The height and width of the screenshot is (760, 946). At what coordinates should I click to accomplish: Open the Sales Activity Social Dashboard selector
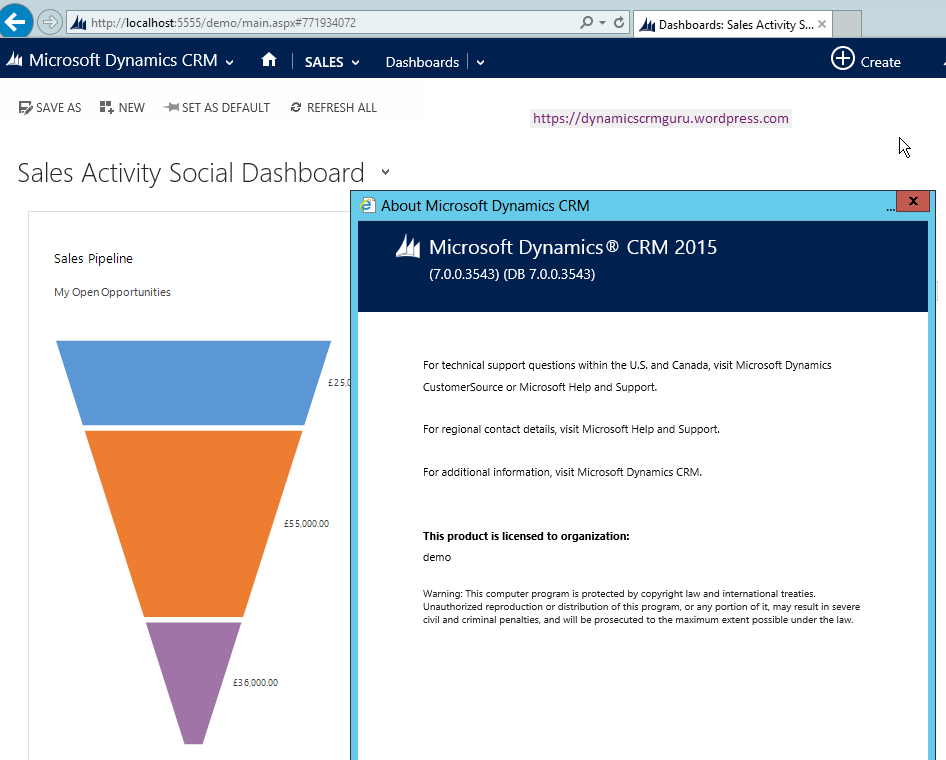[x=386, y=173]
